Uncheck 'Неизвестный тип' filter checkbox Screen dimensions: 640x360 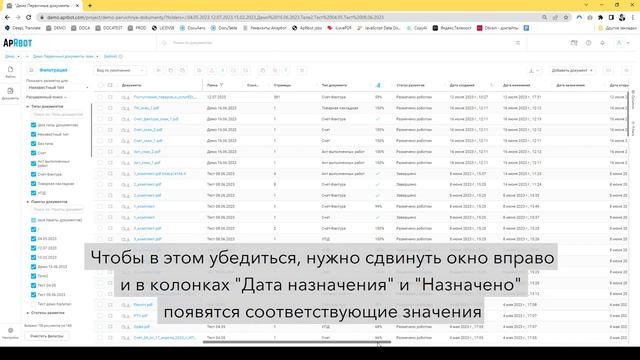(33, 134)
